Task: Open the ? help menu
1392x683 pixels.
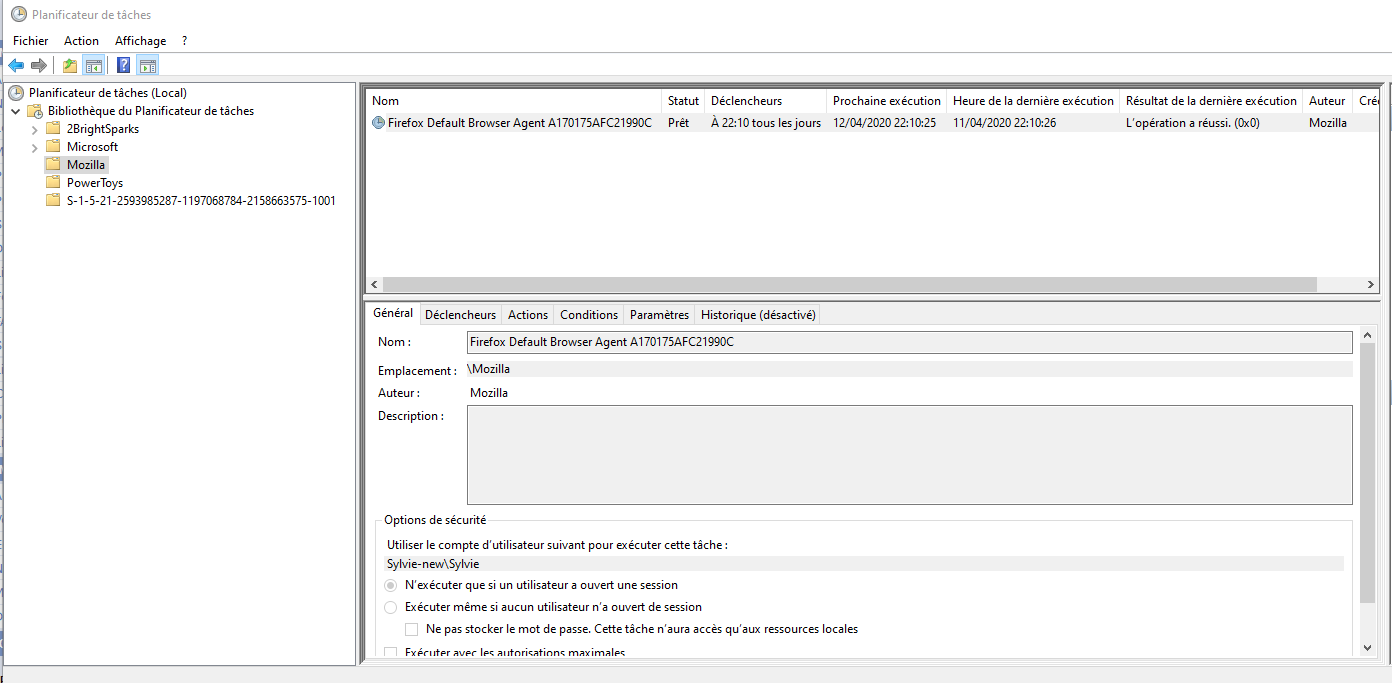Action: point(185,41)
